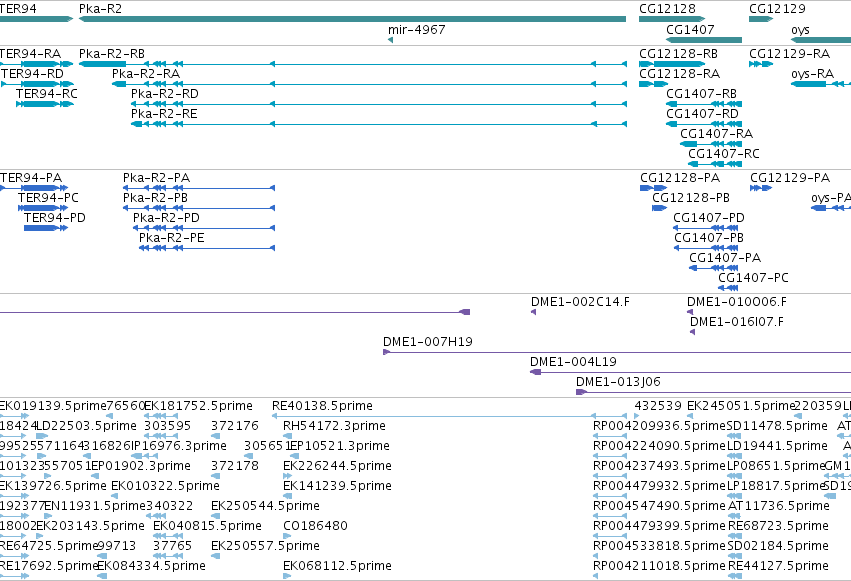Viewport: 851px width, 581px height.
Task: Click EST EK141239.5prime label
Action: tap(337, 486)
